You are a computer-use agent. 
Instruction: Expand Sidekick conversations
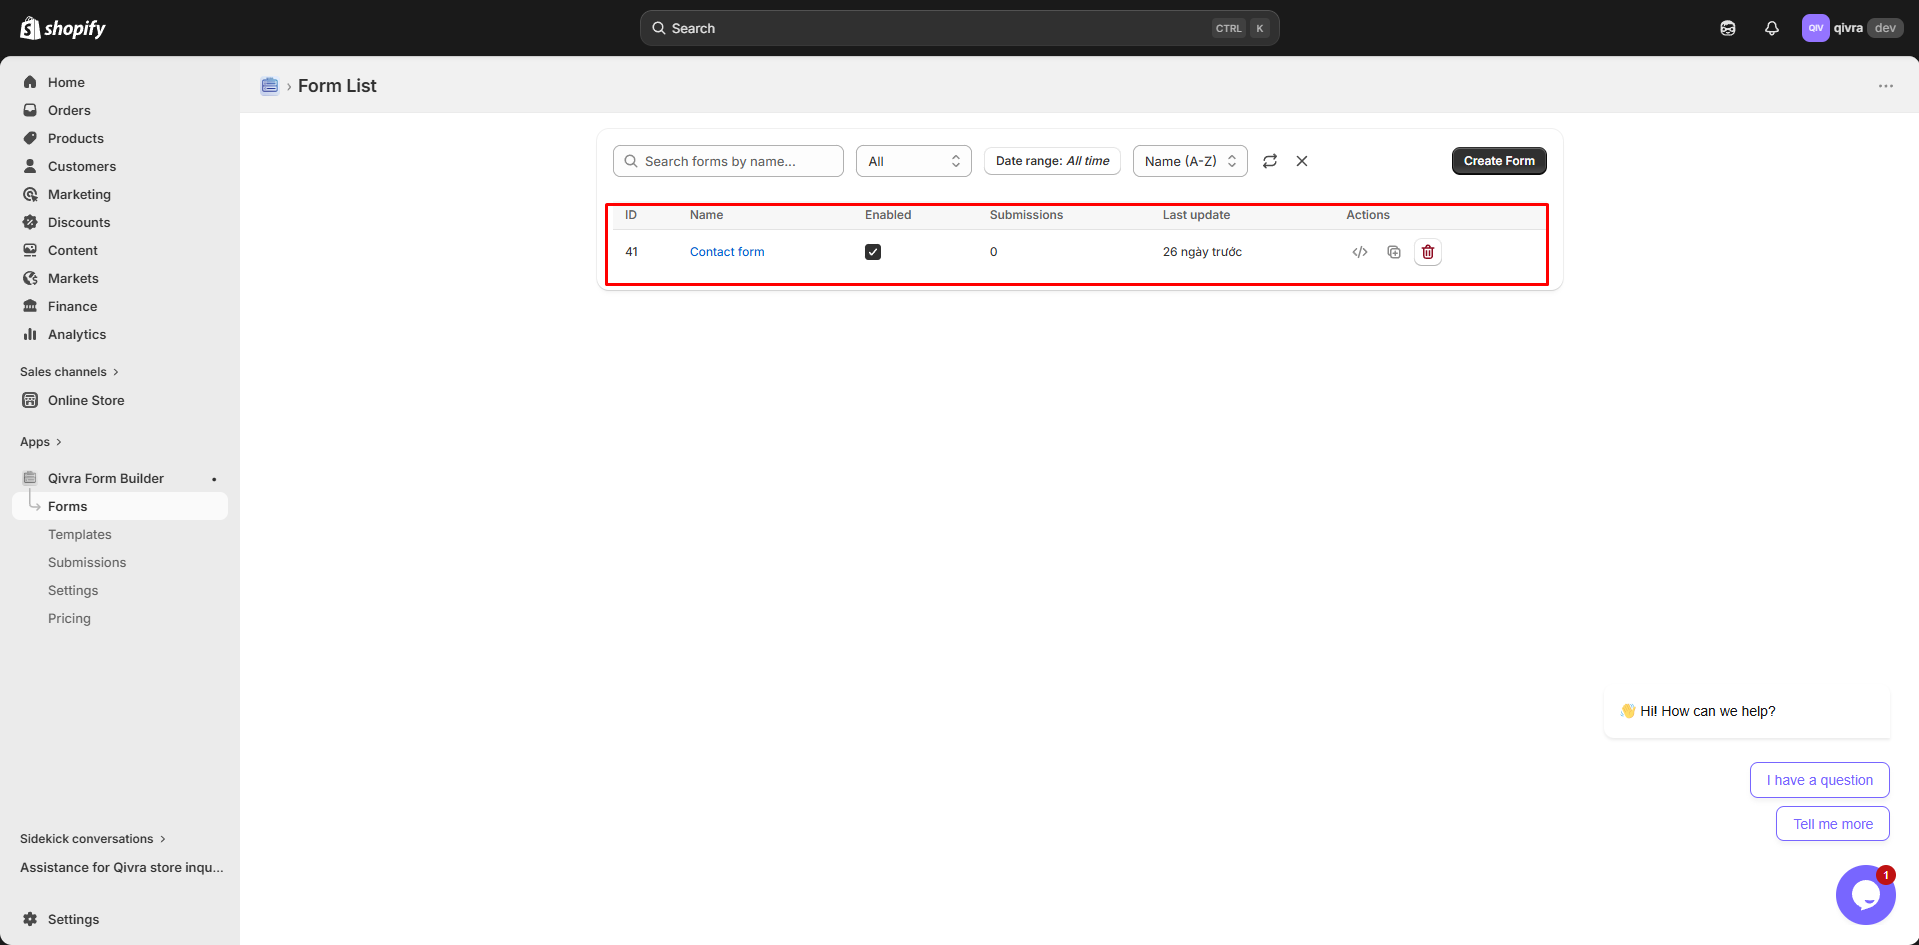click(93, 839)
